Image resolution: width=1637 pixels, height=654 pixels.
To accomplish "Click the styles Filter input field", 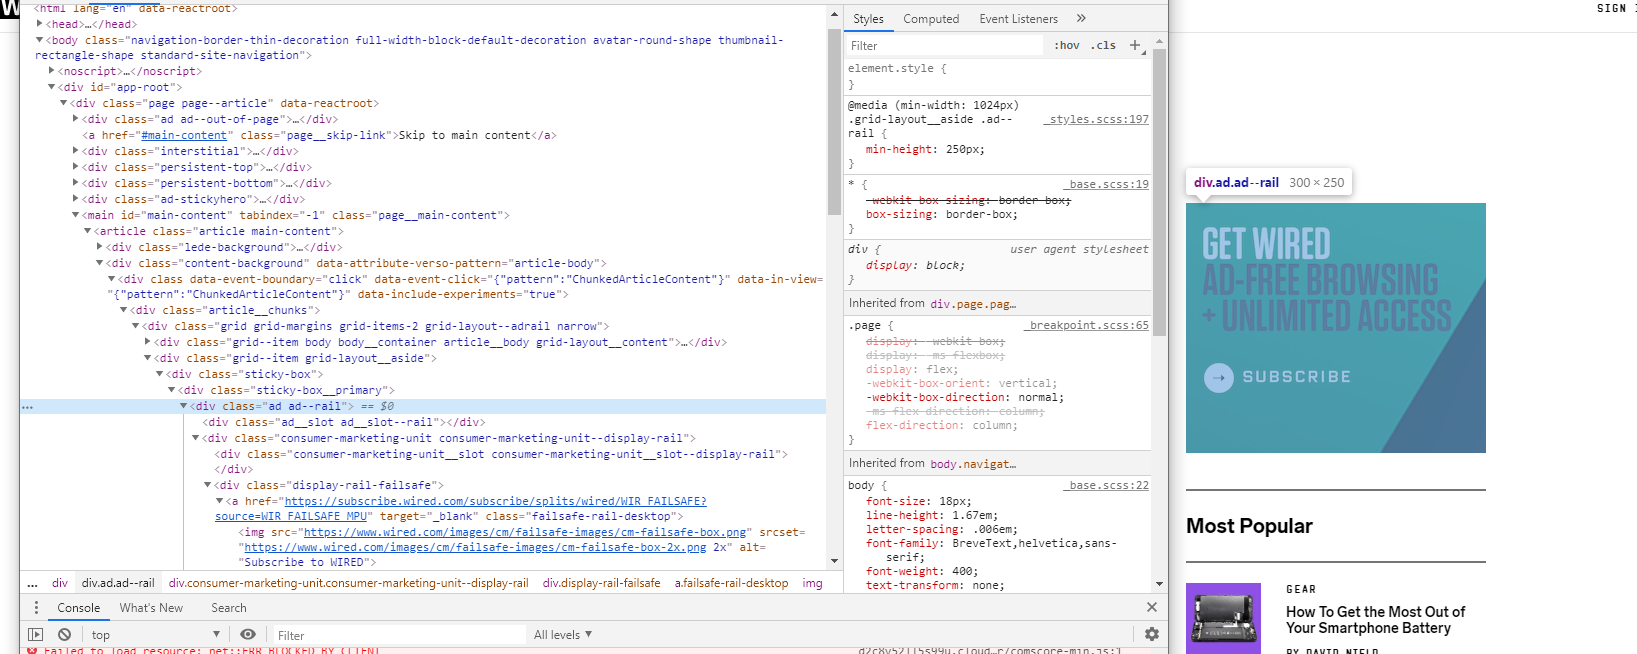I will point(945,46).
